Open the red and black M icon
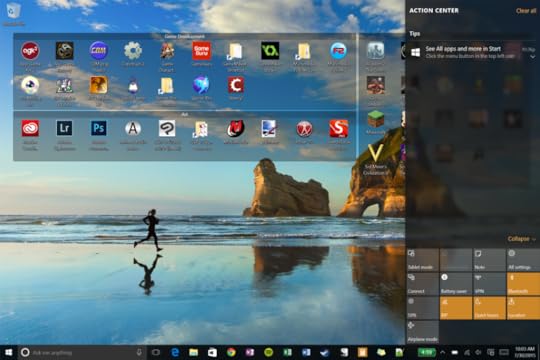 [x=236, y=128]
